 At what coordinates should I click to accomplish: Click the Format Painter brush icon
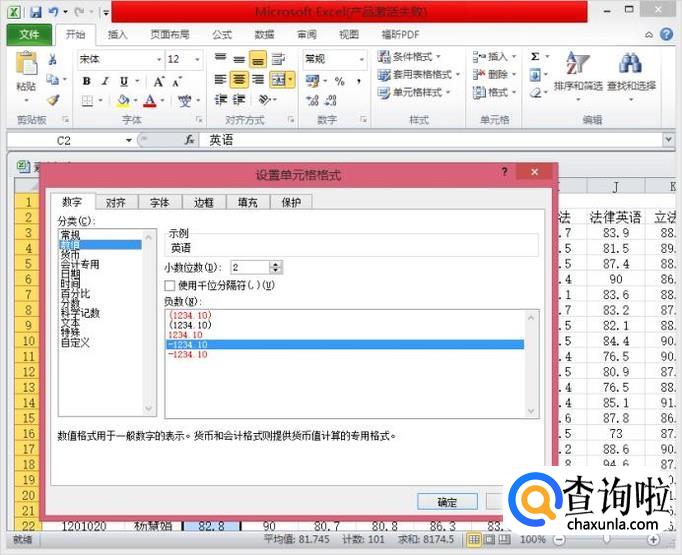[53, 100]
